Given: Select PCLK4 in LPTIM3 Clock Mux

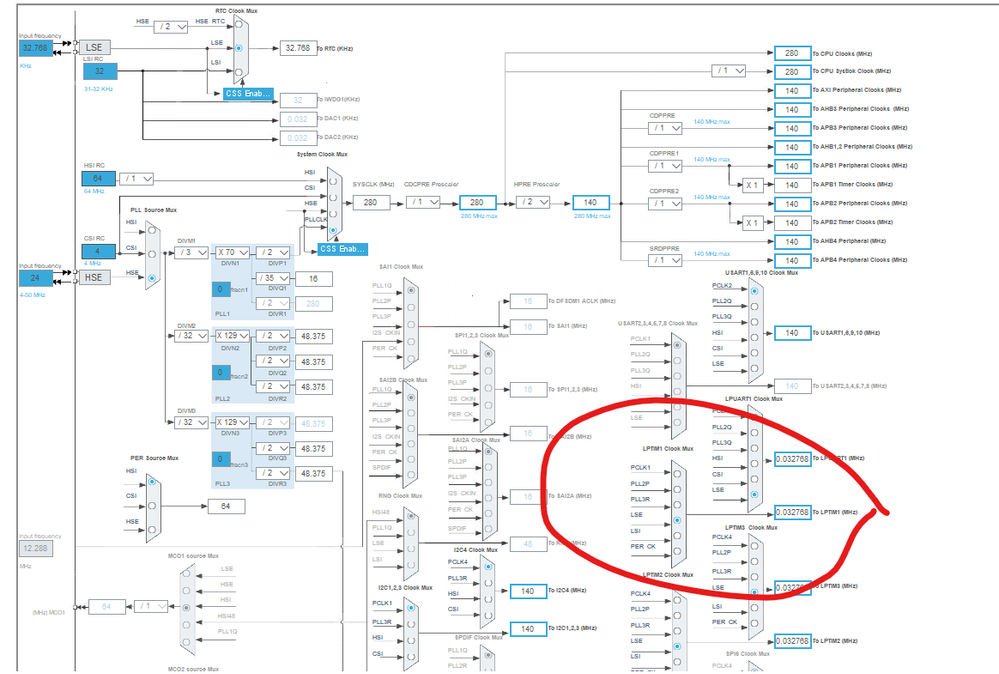Looking at the screenshot, I should (x=754, y=545).
